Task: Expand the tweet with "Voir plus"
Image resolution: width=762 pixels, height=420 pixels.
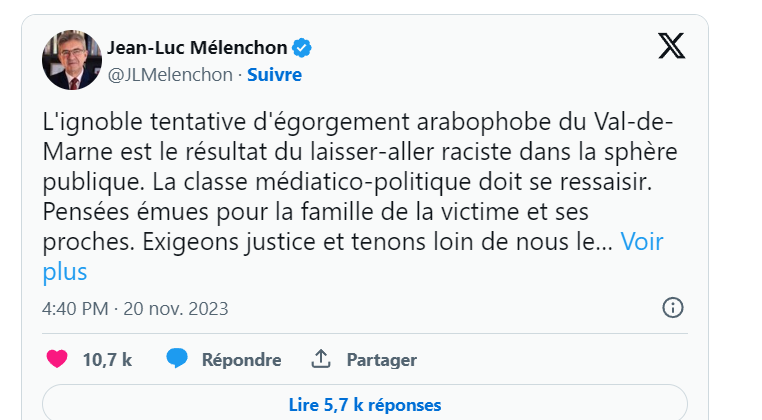Action: point(642,241)
